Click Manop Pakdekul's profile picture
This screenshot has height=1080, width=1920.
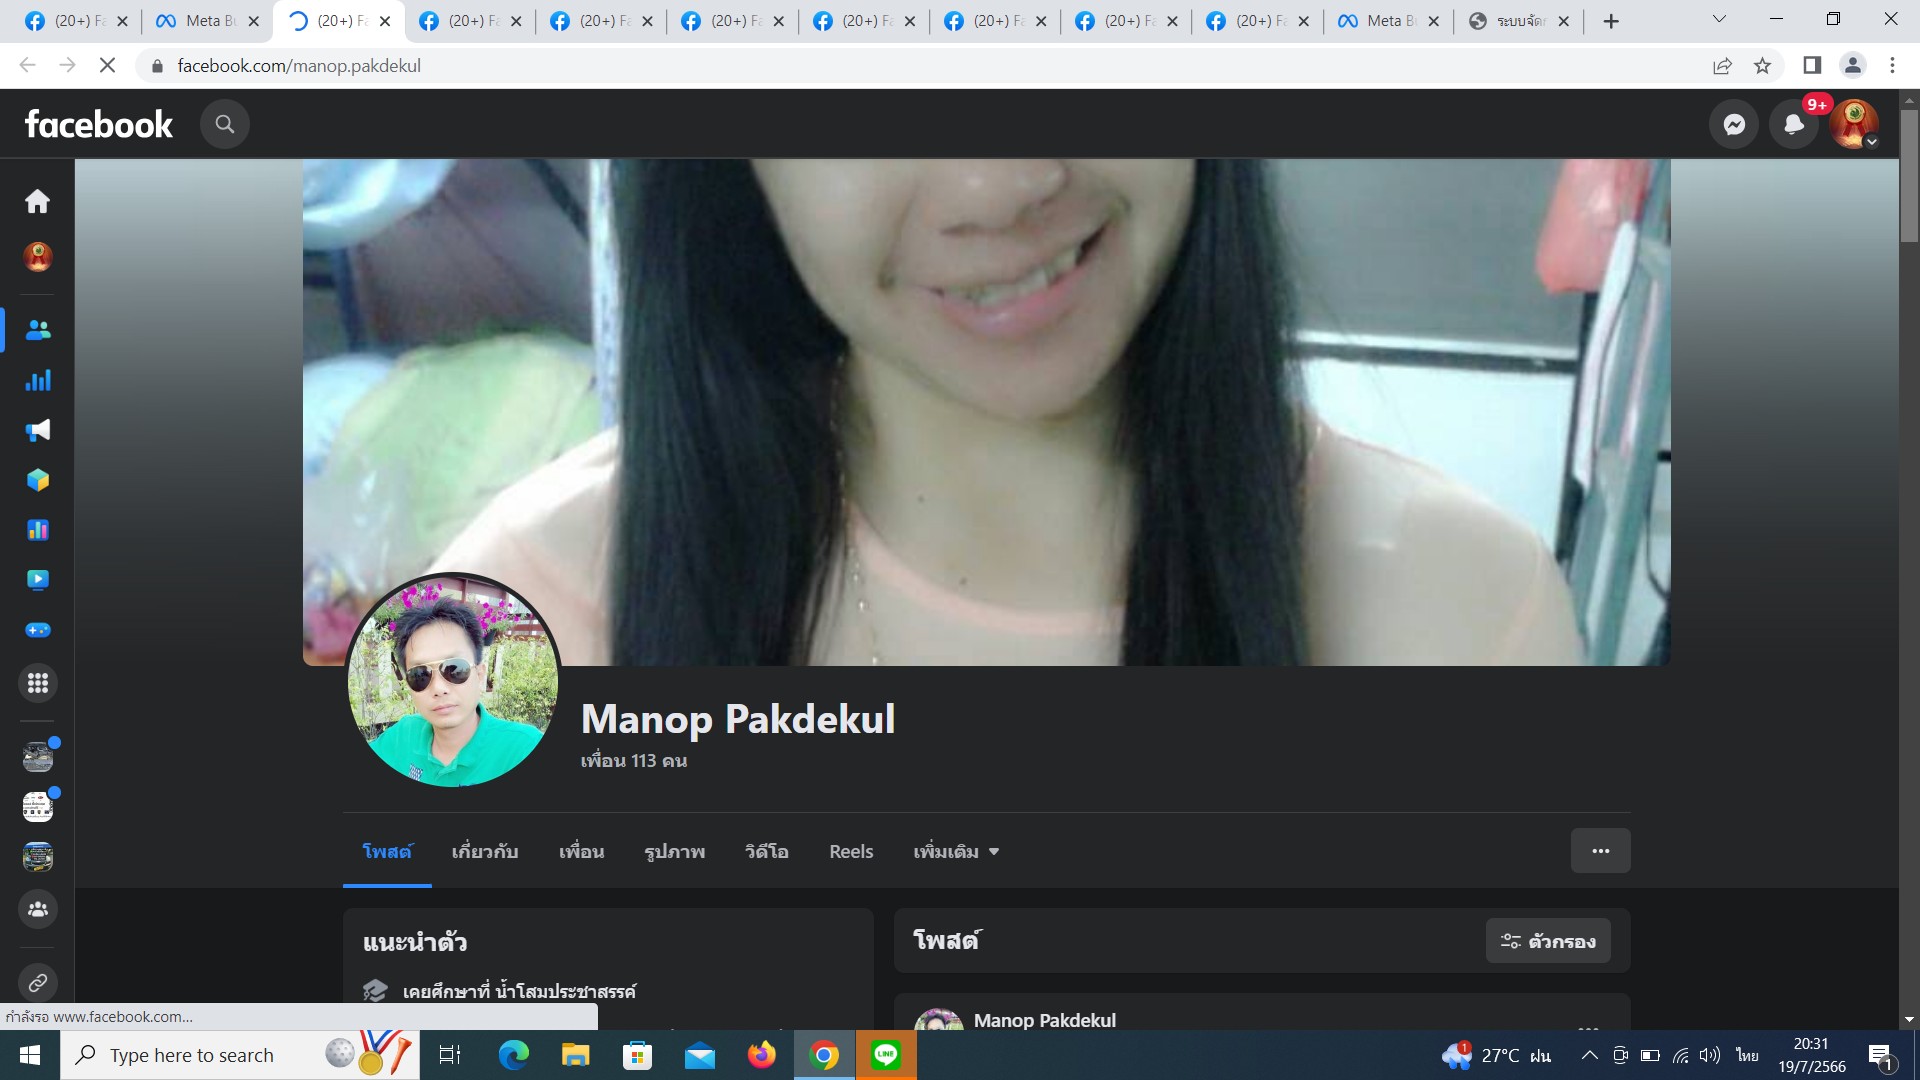[x=452, y=680]
